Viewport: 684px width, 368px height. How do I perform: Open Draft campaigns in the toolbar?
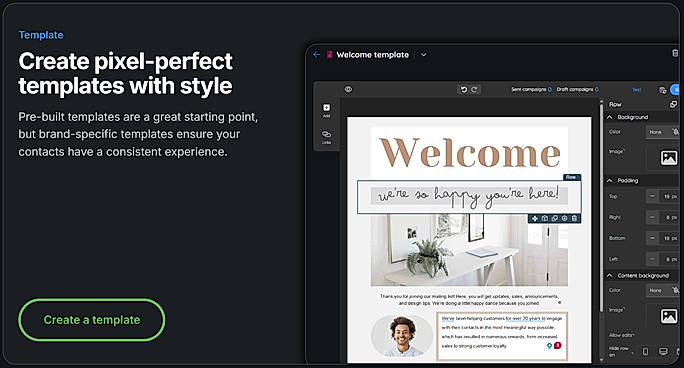click(578, 89)
